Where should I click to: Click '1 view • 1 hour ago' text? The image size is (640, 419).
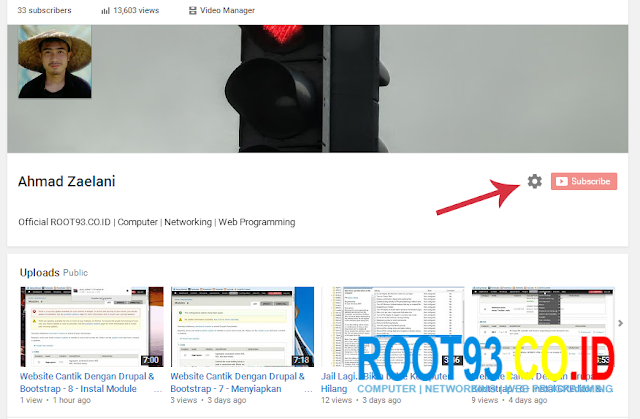click(55, 400)
